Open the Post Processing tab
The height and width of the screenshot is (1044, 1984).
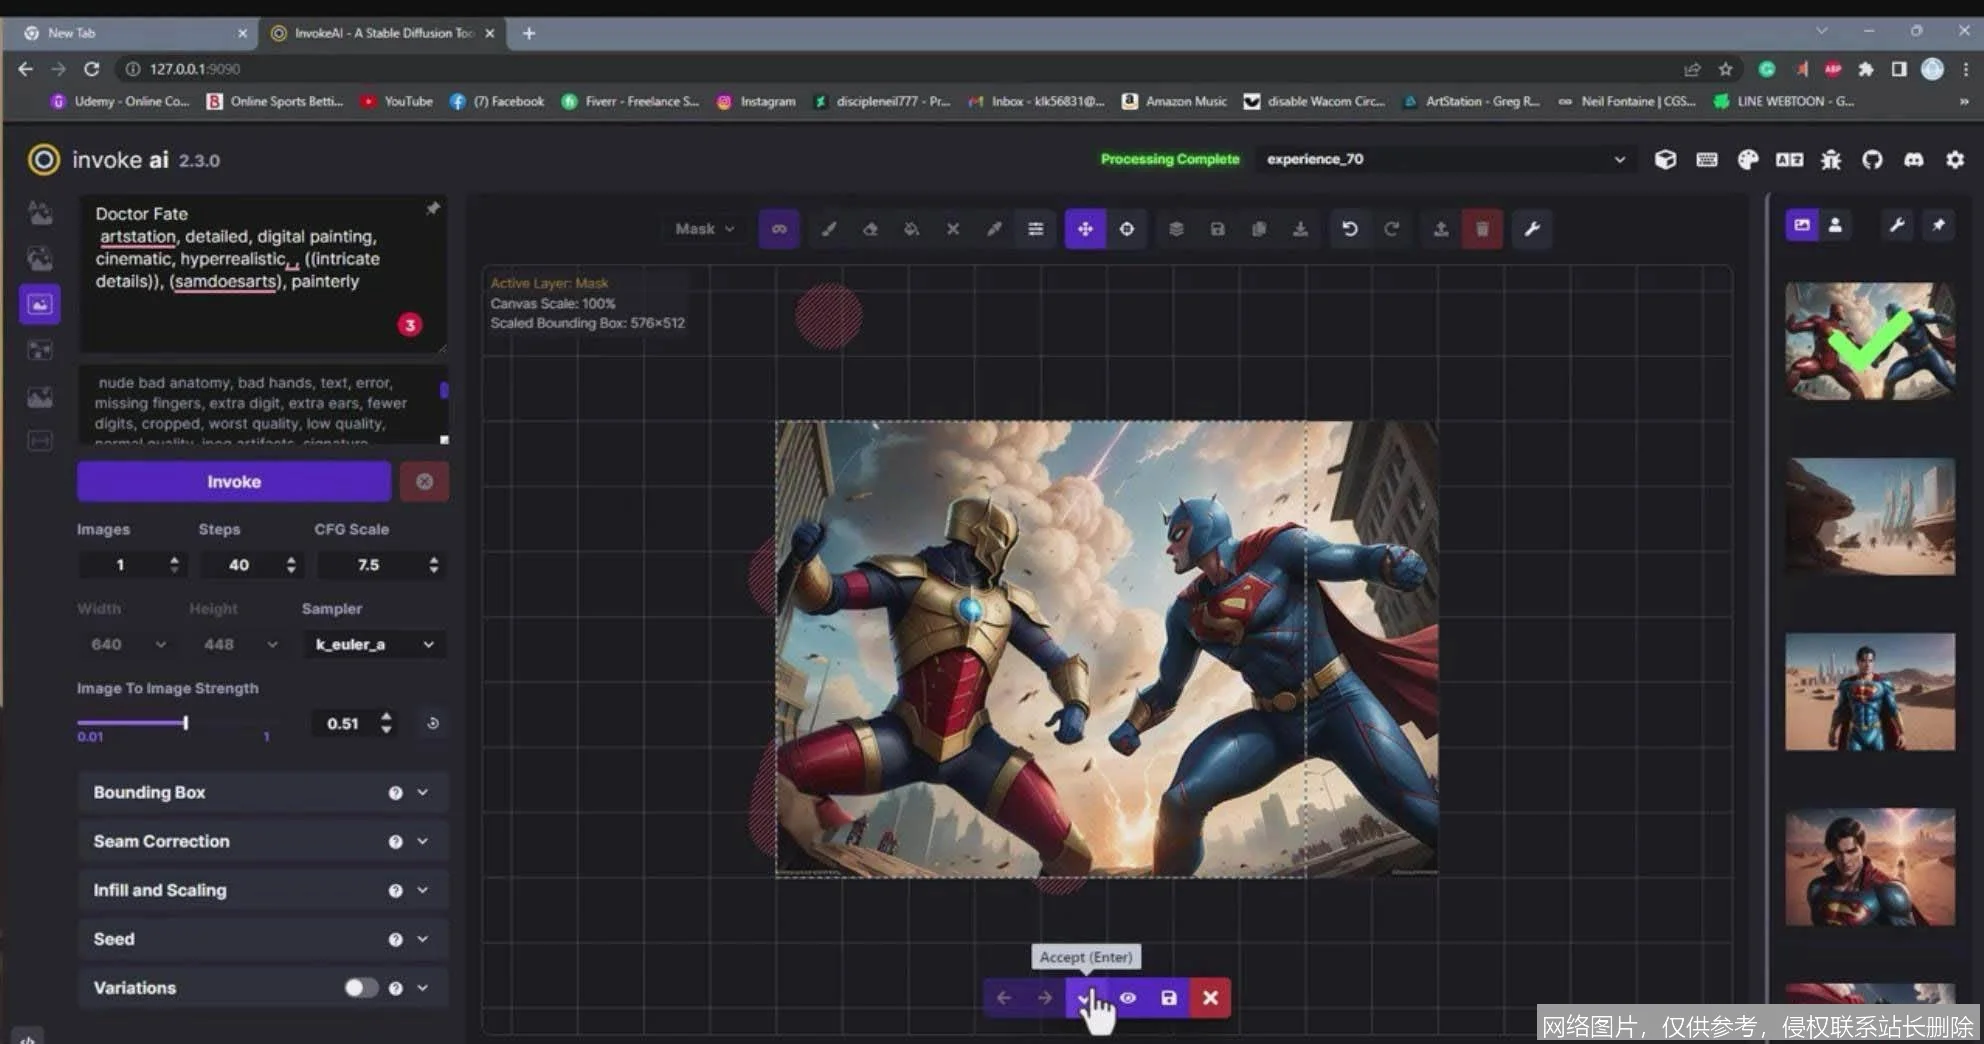click(40, 396)
